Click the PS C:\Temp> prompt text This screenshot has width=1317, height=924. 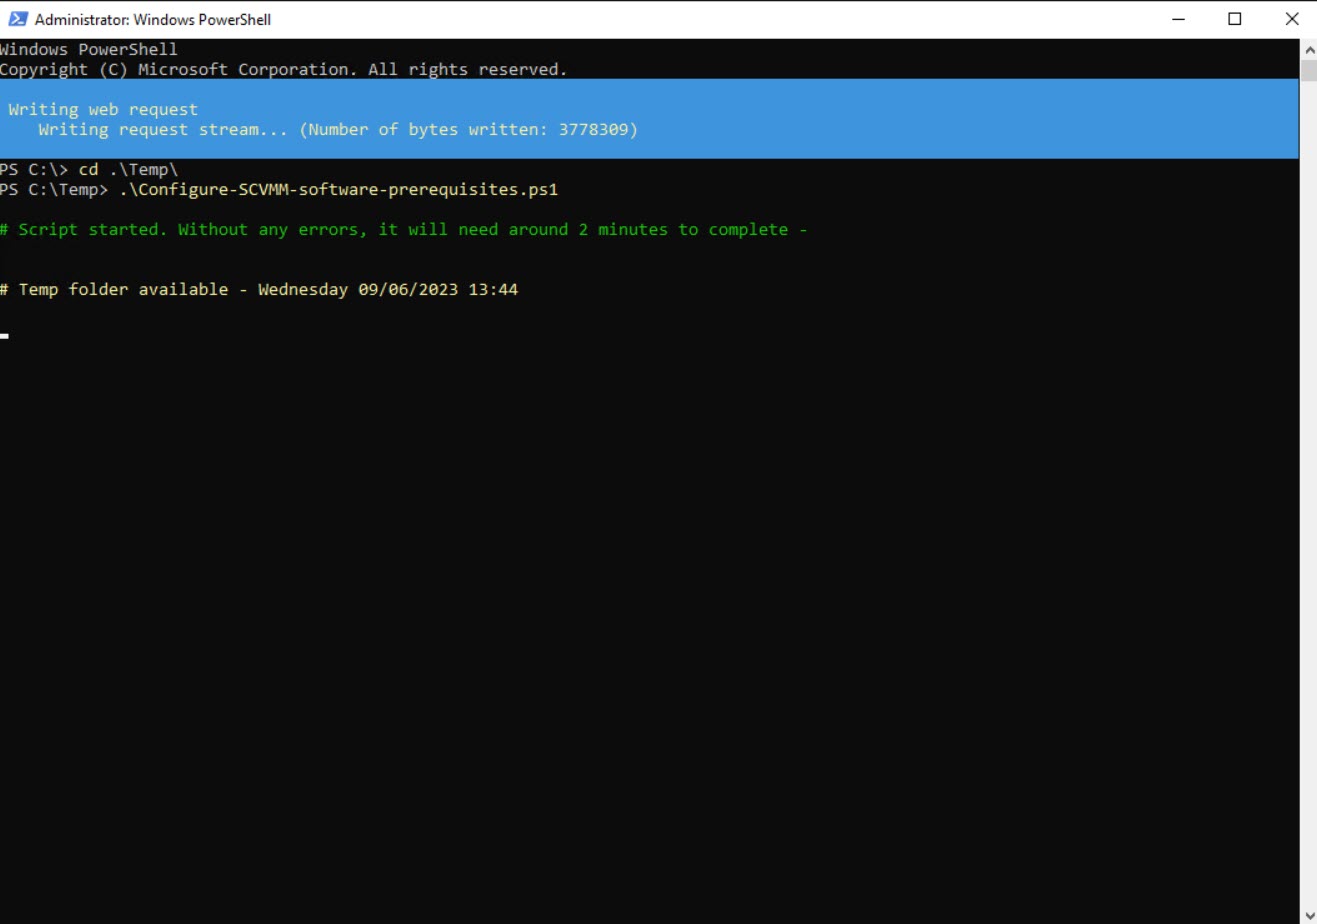(x=55, y=189)
